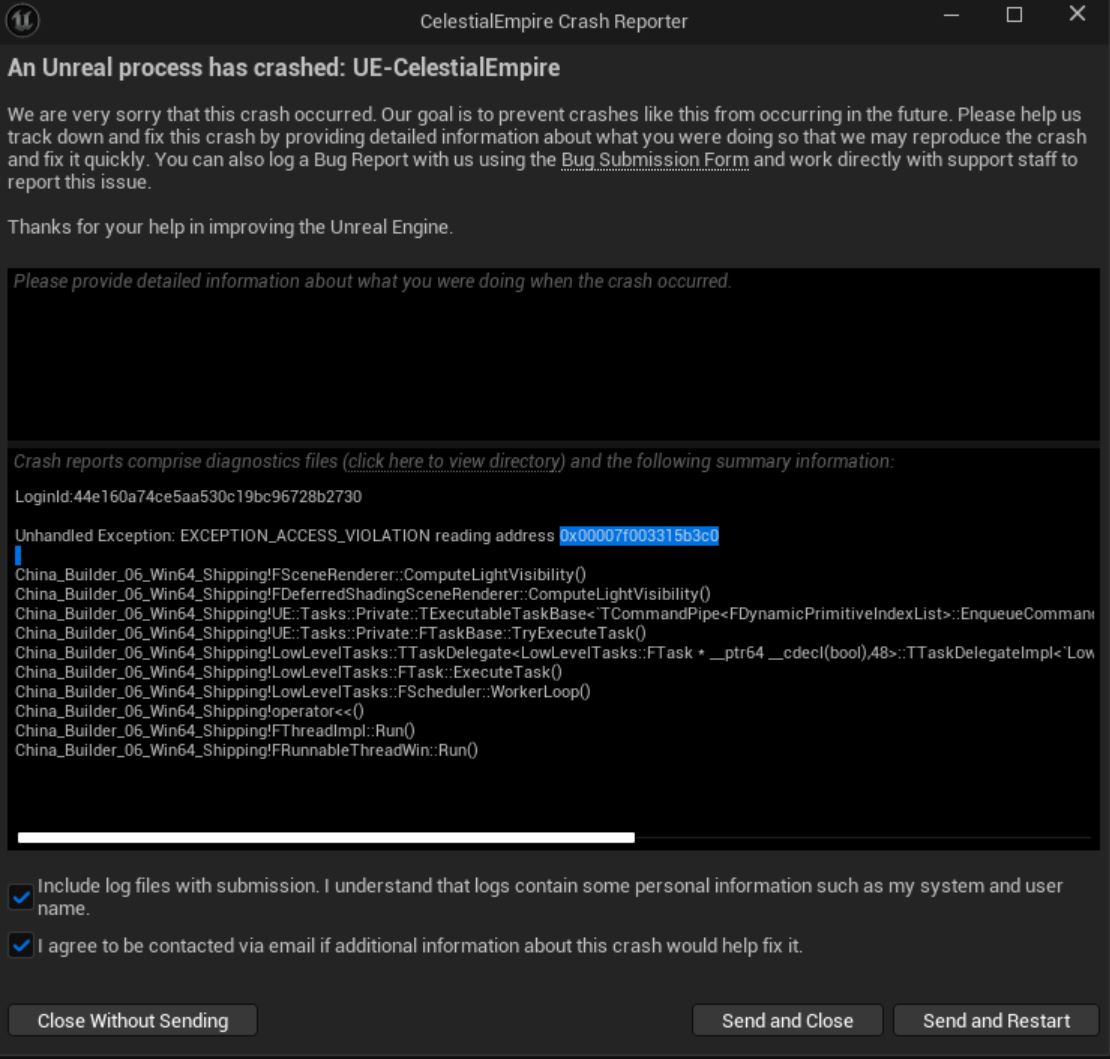The height and width of the screenshot is (1059, 1110).
Task: Toggle the agree to be contacted checkbox
Action: [20, 946]
